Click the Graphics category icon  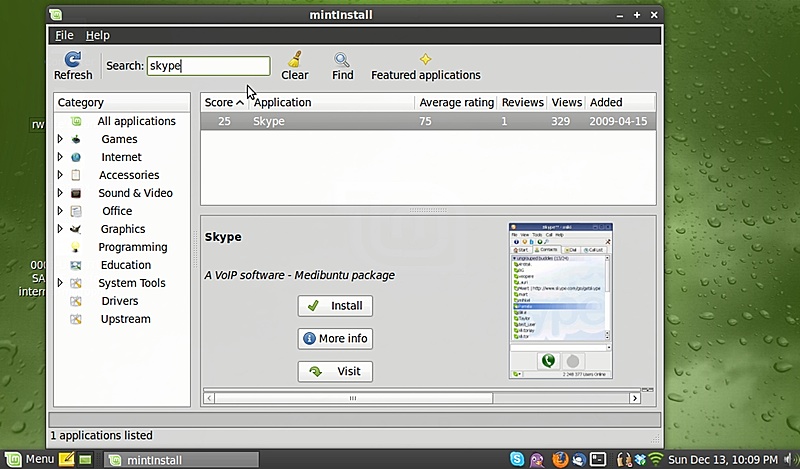click(x=76, y=229)
